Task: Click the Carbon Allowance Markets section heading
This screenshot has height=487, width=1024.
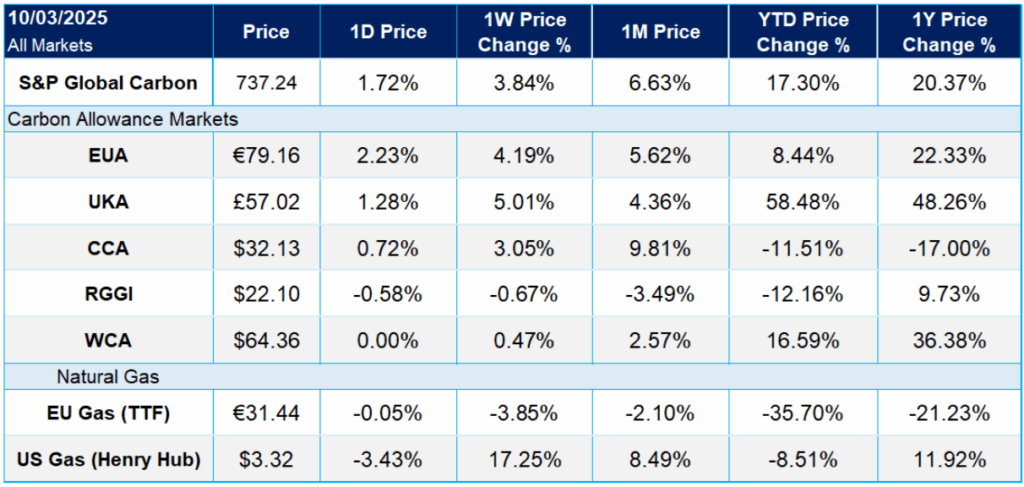Action: coord(123,119)
